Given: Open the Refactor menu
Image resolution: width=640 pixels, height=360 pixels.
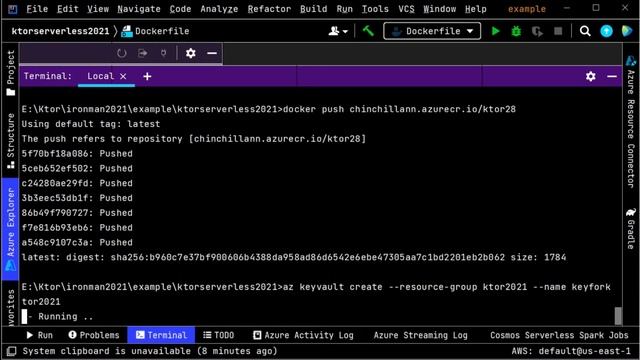Looking at the screenshot, I should coord(269,9).
